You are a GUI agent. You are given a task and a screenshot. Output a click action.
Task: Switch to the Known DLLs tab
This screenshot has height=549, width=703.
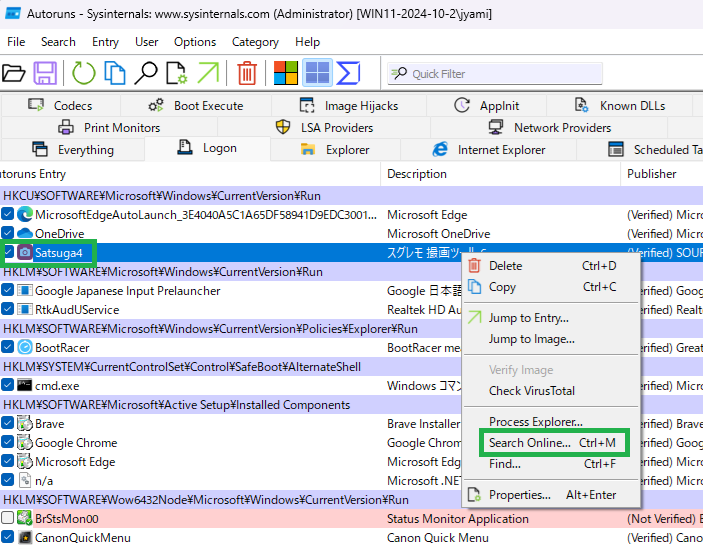[620, 106]
